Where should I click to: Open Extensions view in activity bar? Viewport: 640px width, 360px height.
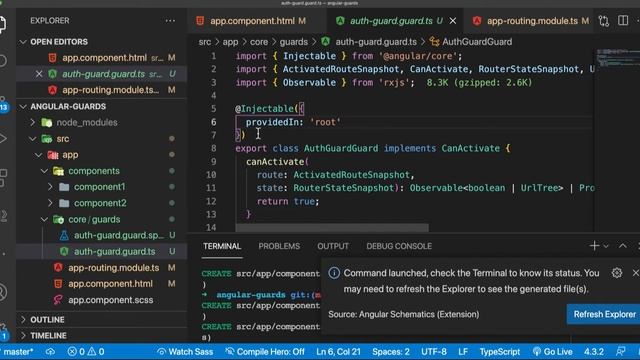click(x=3, y=178)
